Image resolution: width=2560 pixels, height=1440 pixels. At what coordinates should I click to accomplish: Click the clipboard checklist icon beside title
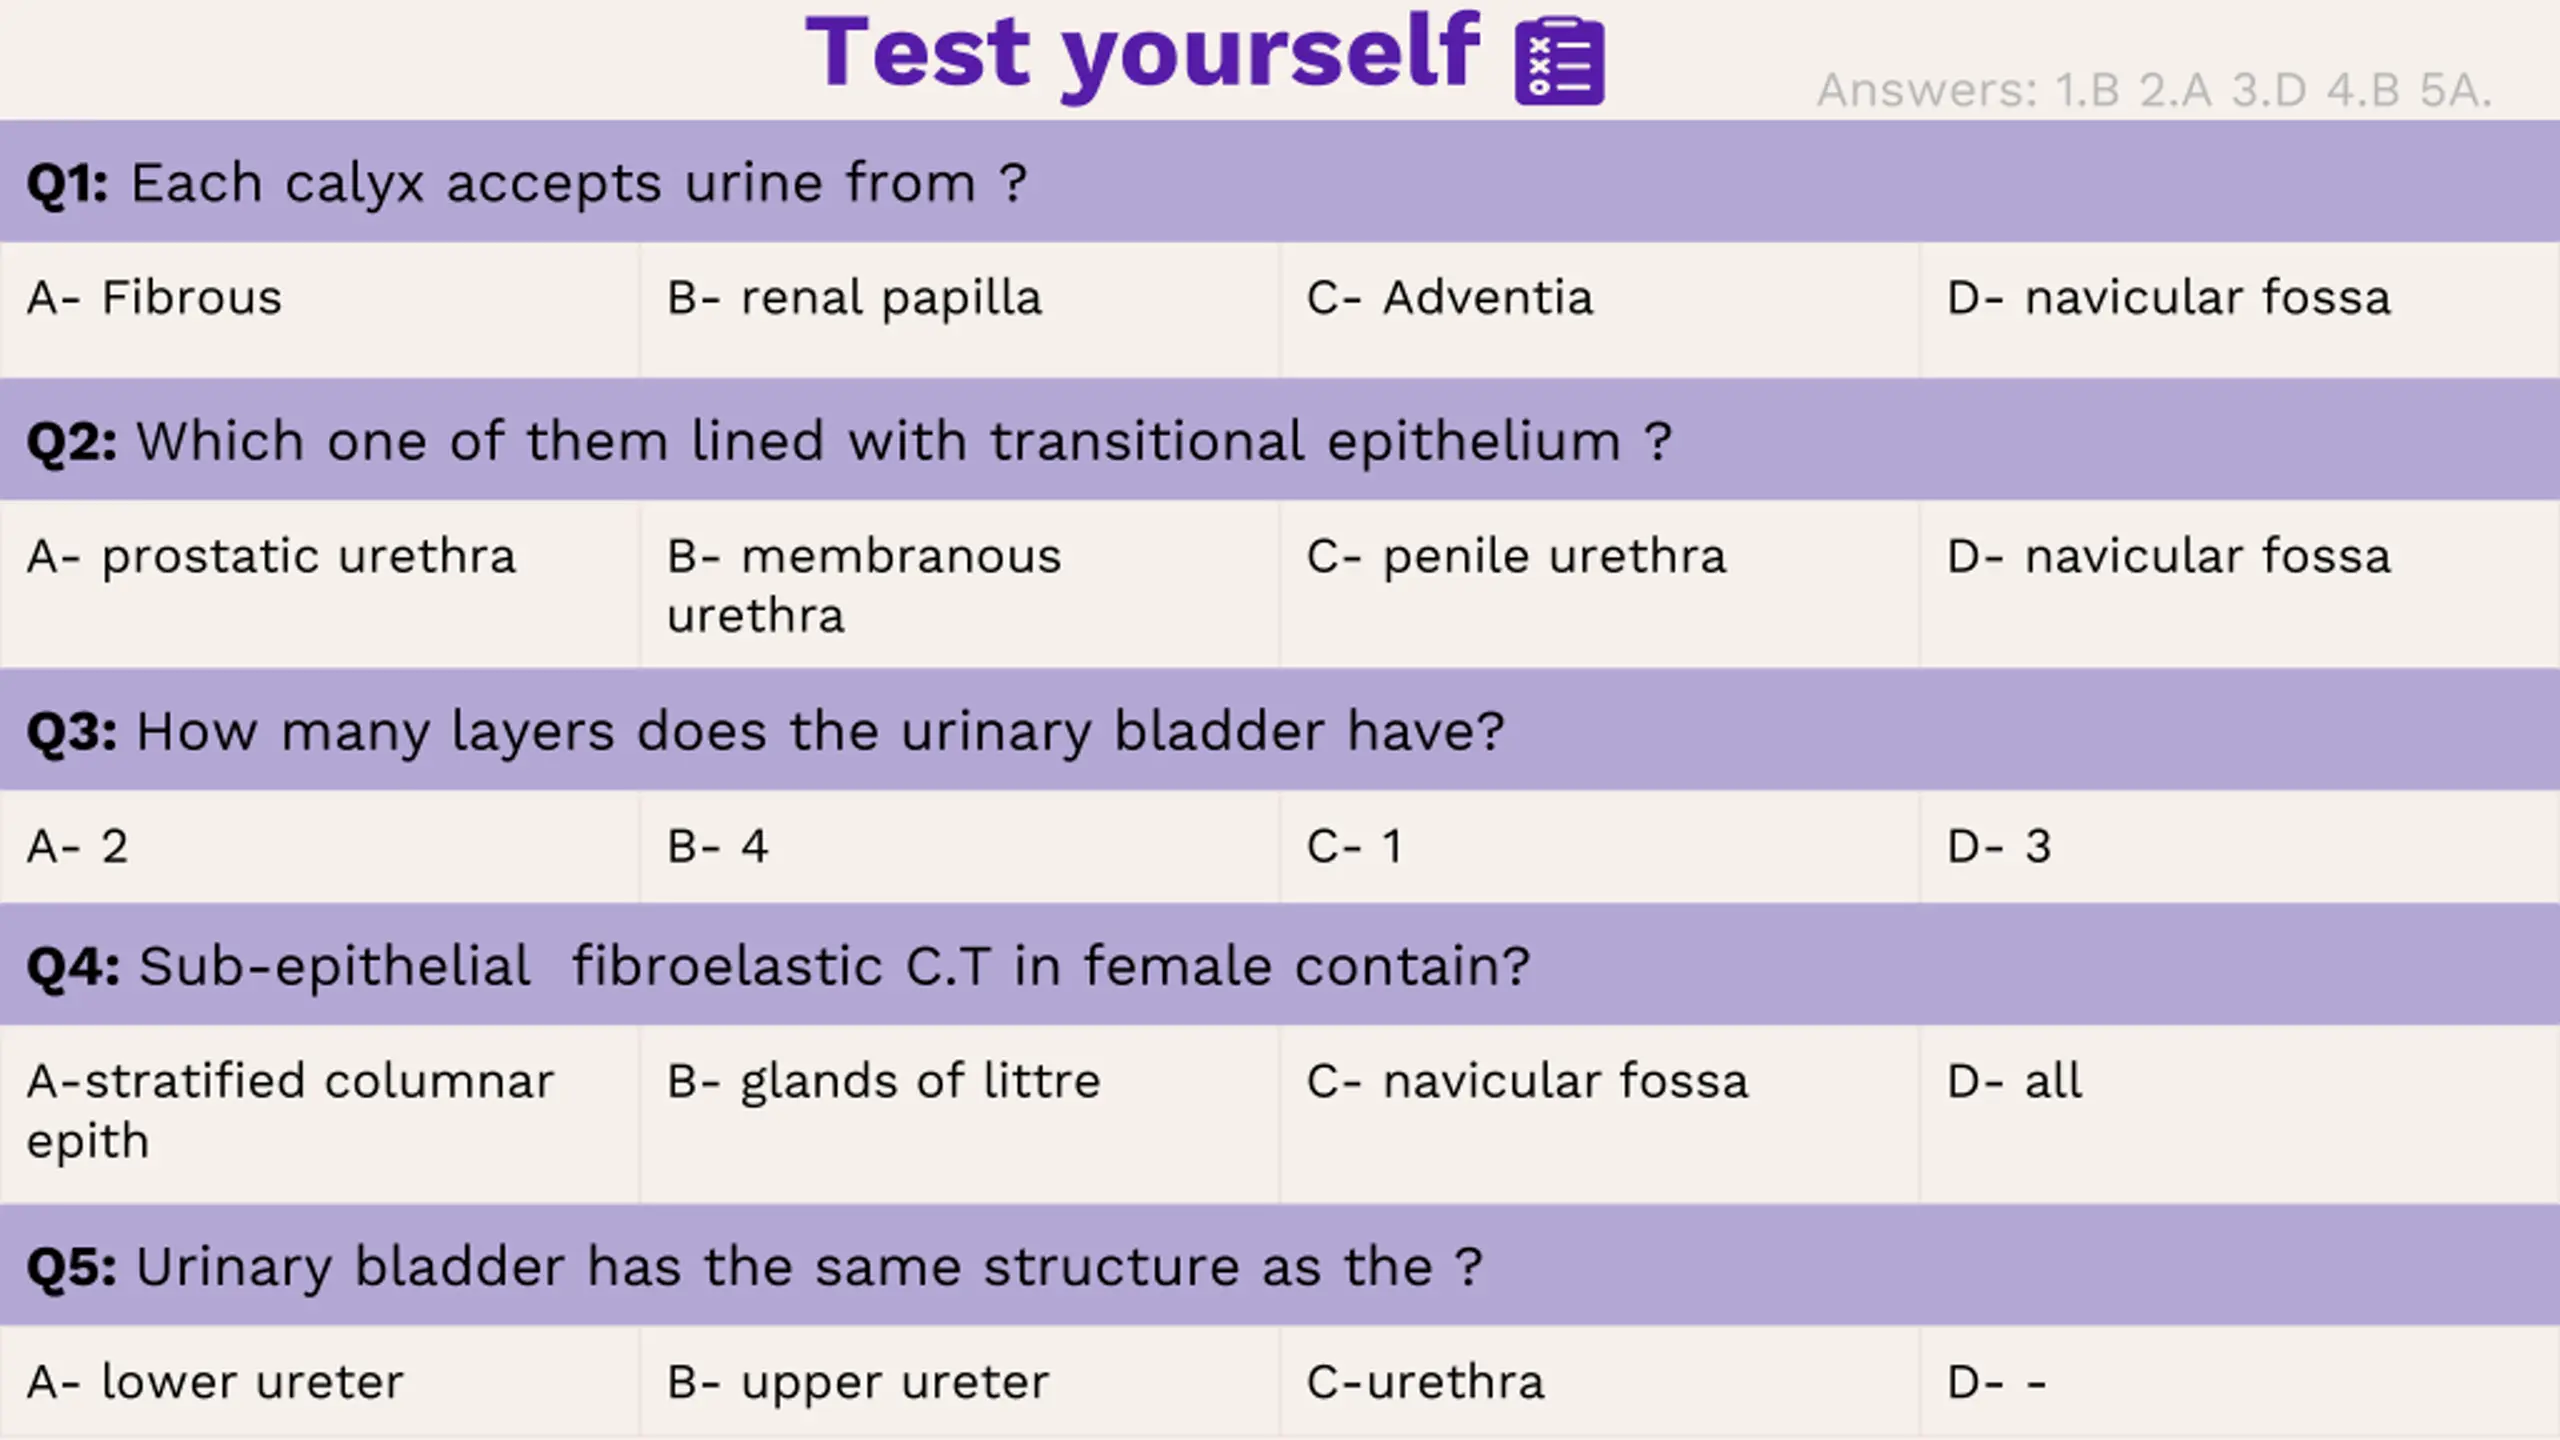[1559, 60]
